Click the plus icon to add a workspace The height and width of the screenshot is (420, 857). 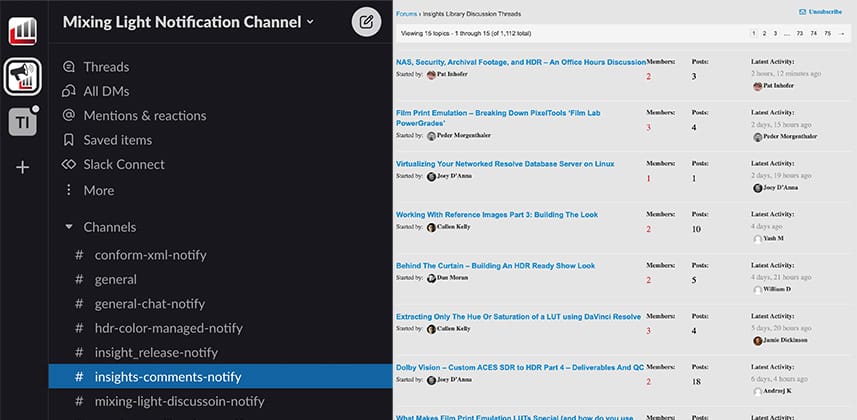(22, 167)
